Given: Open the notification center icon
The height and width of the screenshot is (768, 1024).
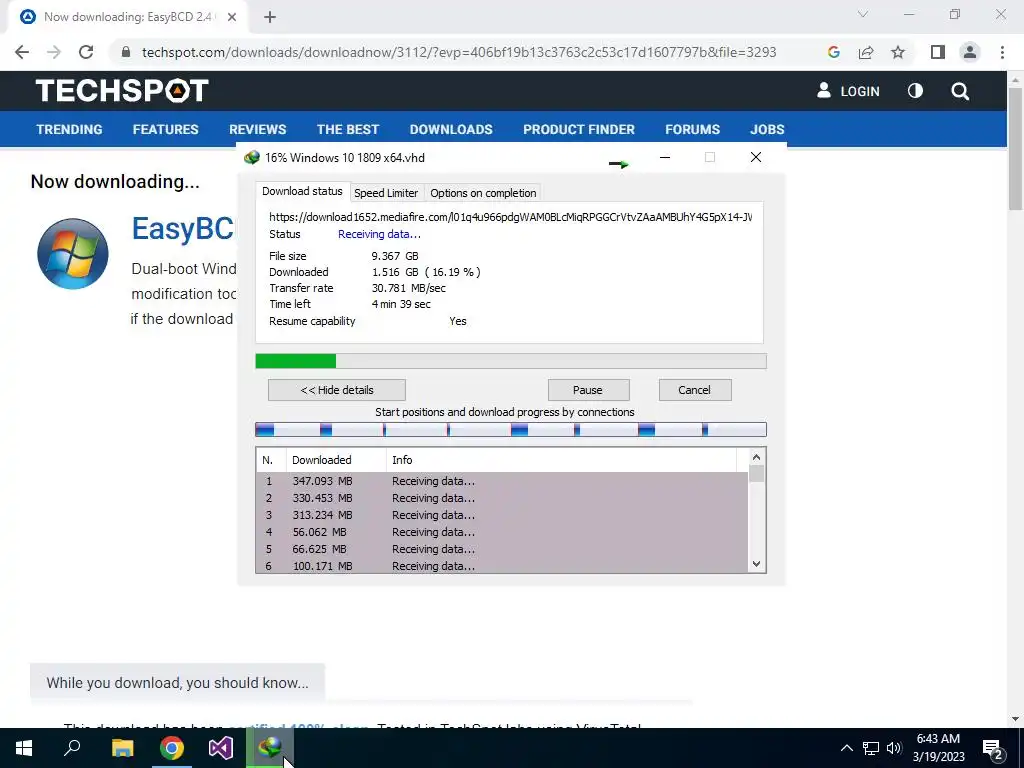Looking at the screenshot, I should coord(993,749).
